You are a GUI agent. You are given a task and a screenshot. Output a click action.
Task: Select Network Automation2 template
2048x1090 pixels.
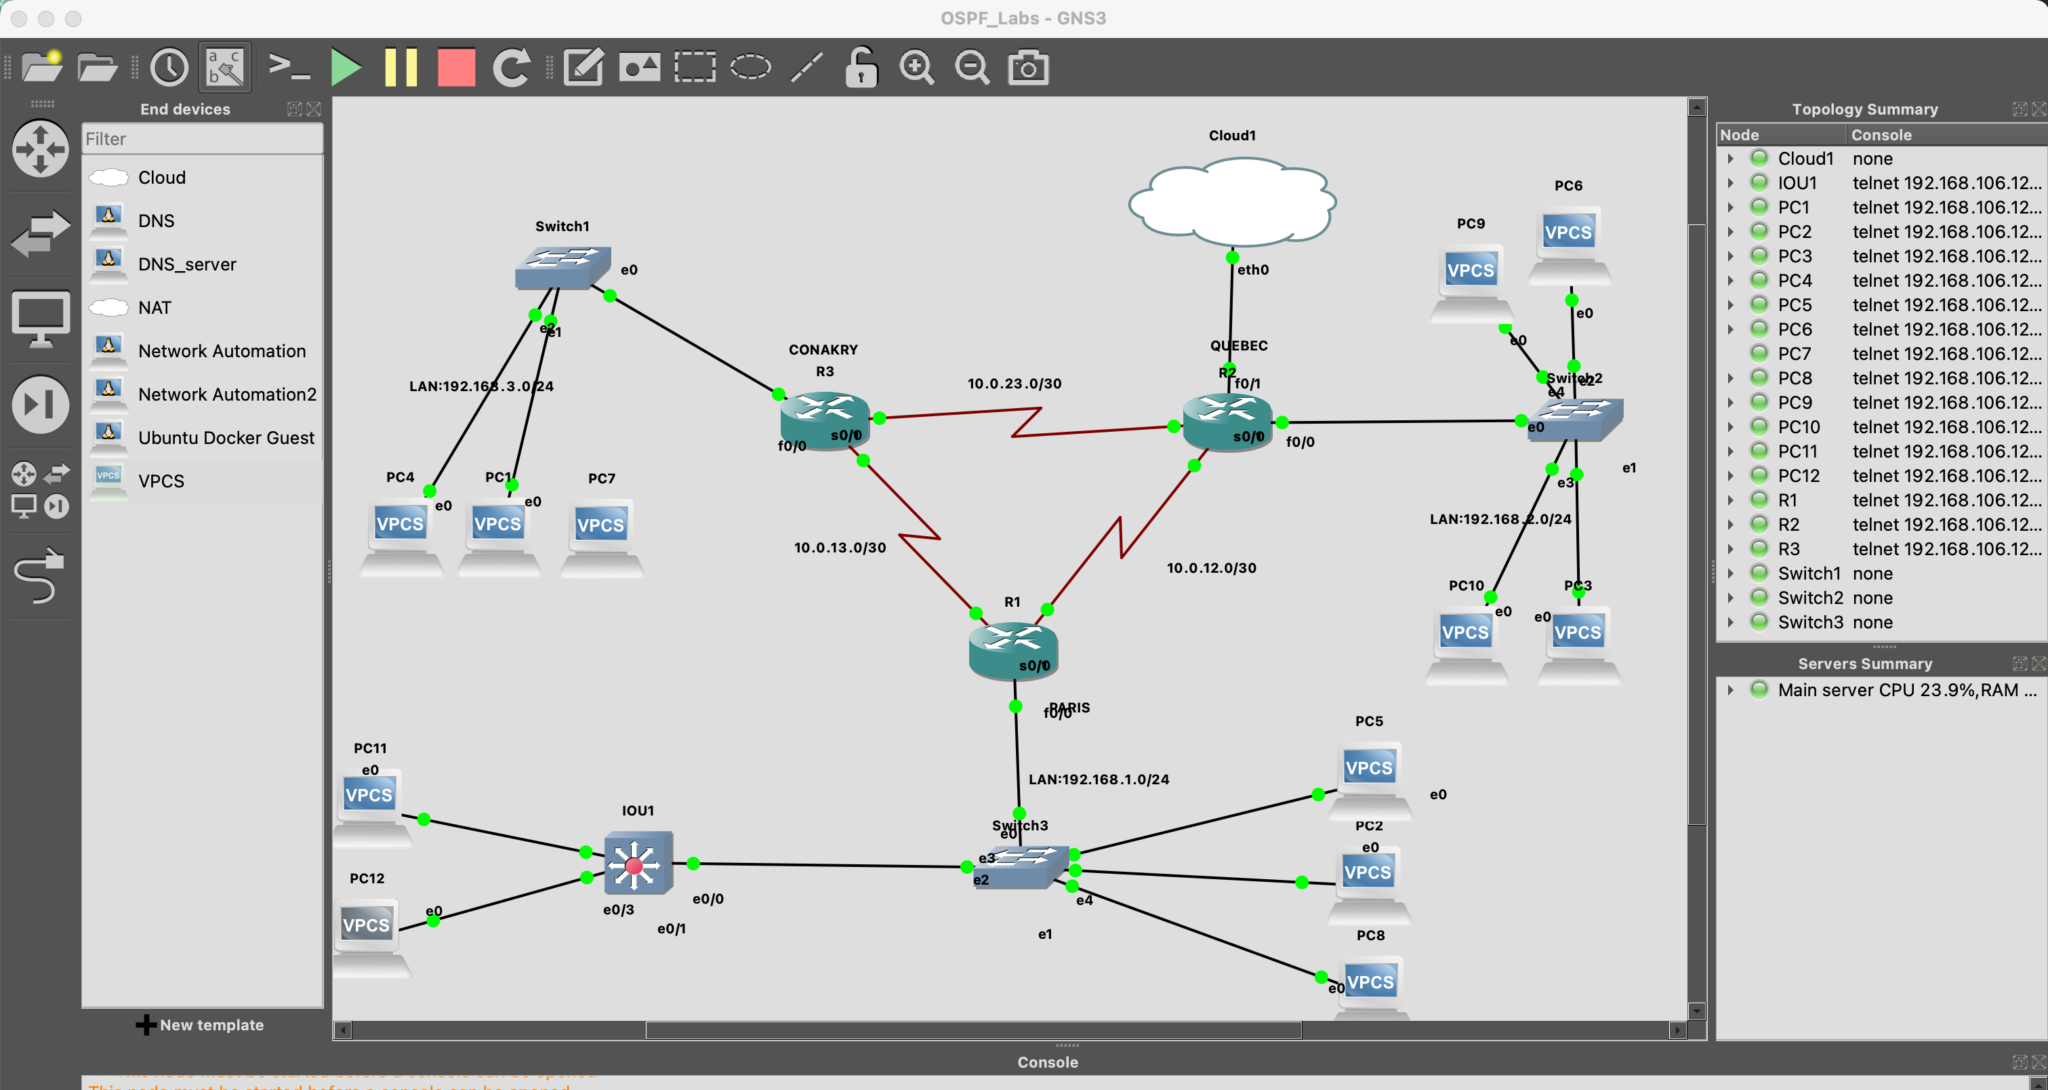tap(204, 394)
